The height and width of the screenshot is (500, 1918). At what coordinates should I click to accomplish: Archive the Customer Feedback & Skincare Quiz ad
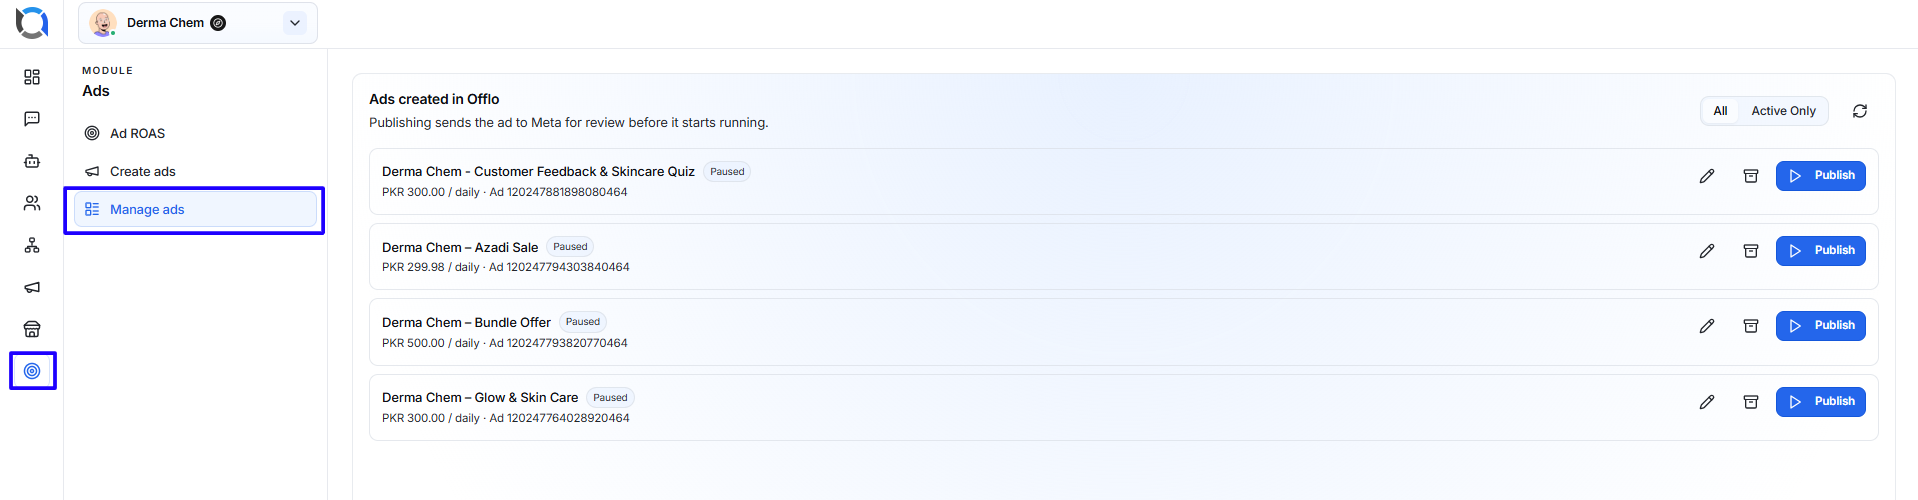click(1751, 176)
